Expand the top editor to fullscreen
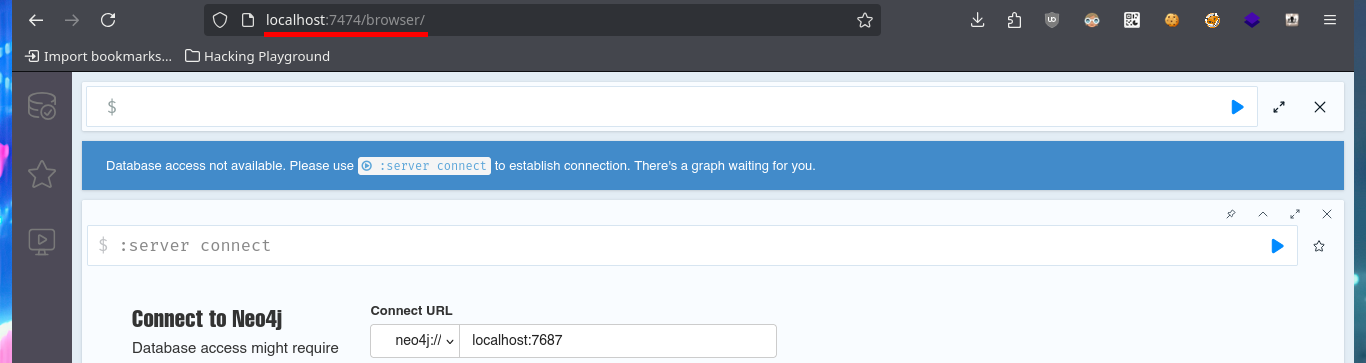 coord(1279,107)
